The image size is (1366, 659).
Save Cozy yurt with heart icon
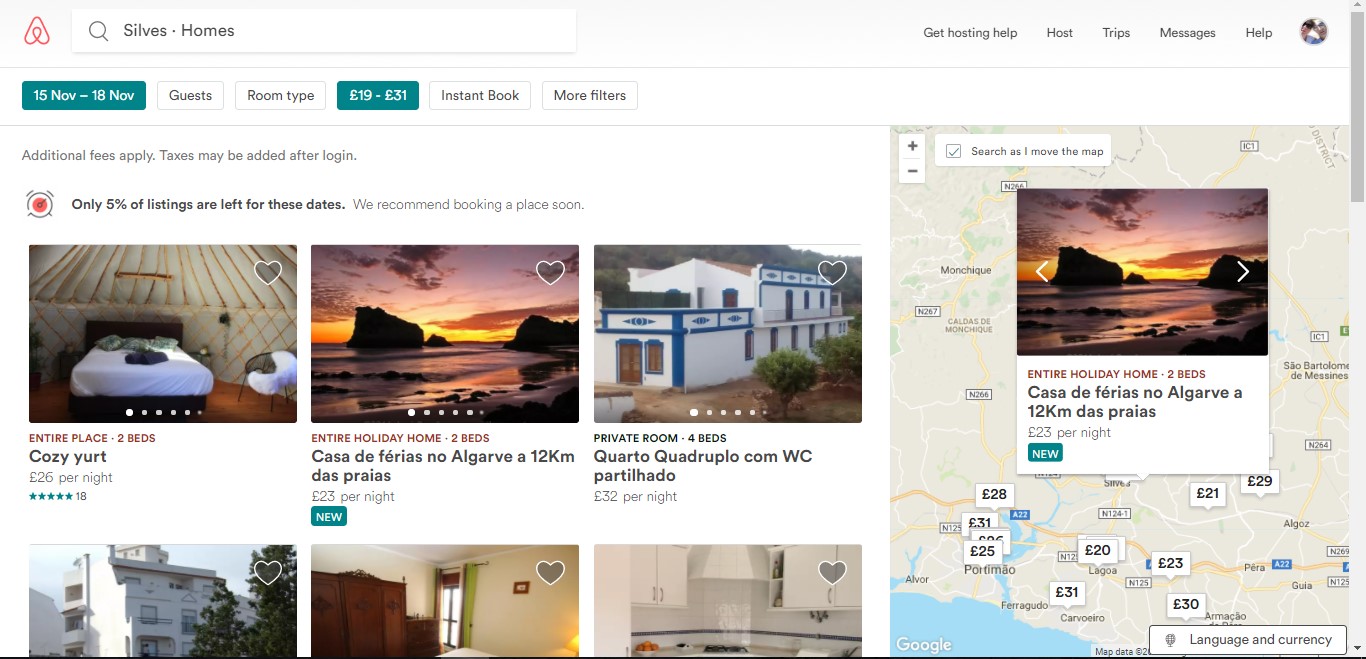(x=267, y=272)
